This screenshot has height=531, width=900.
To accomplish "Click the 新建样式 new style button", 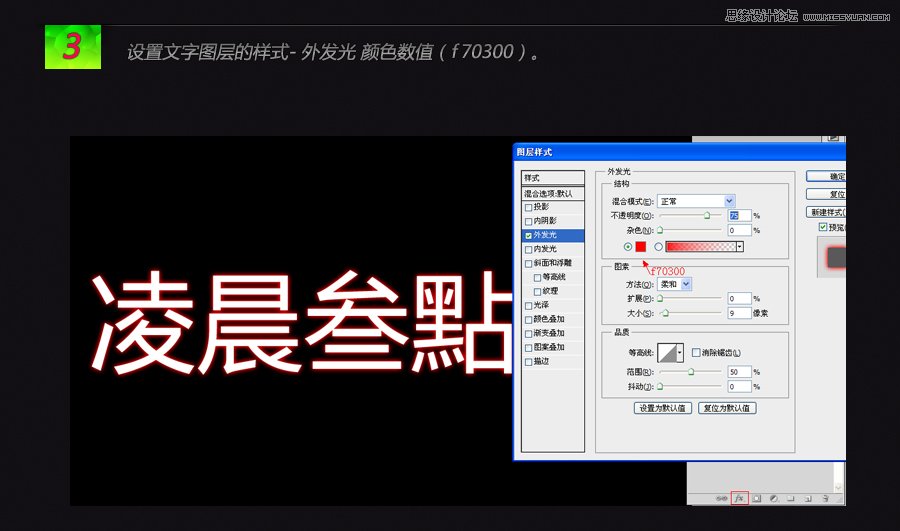I will (826, 212).
